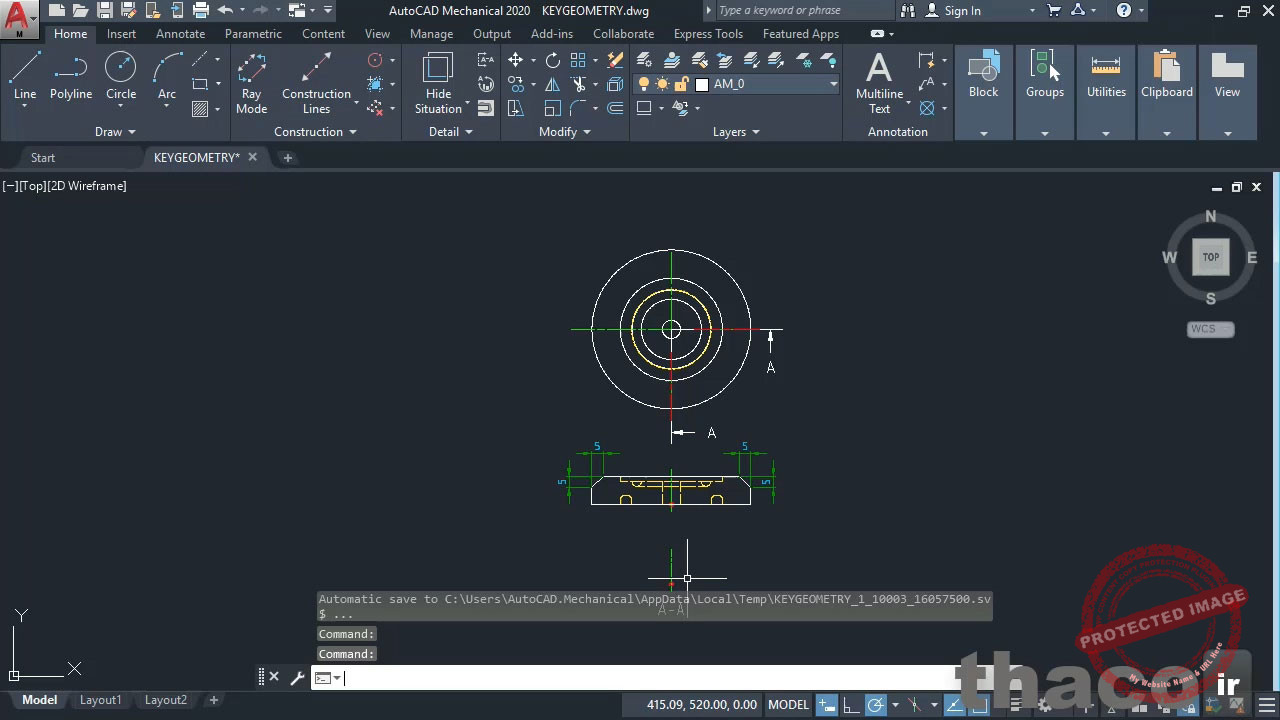The height and width of the screenshot is (720, 1280).
Task: Open command line customize wrench icon
Action: 297,678
